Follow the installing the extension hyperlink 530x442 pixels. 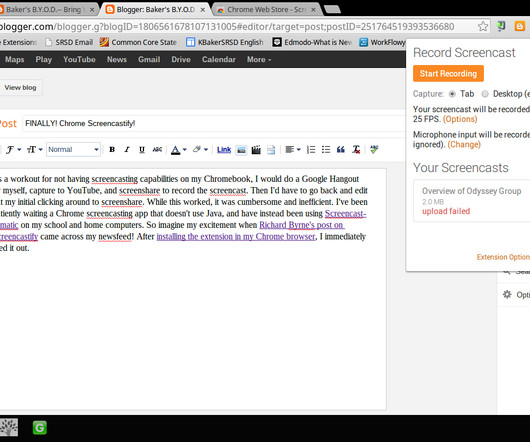(236, 237)
